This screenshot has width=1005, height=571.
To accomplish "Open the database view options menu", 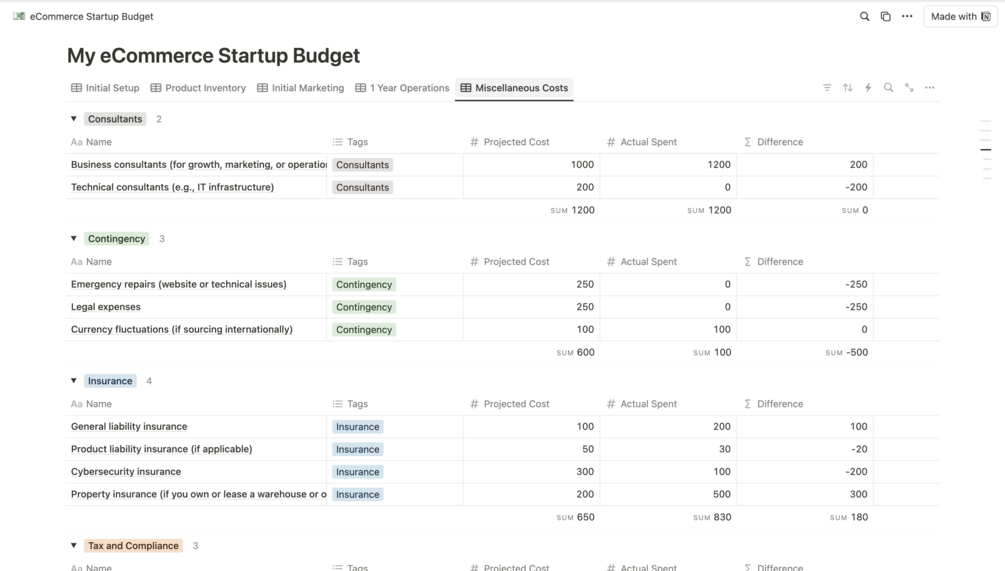I will [930, 88].
